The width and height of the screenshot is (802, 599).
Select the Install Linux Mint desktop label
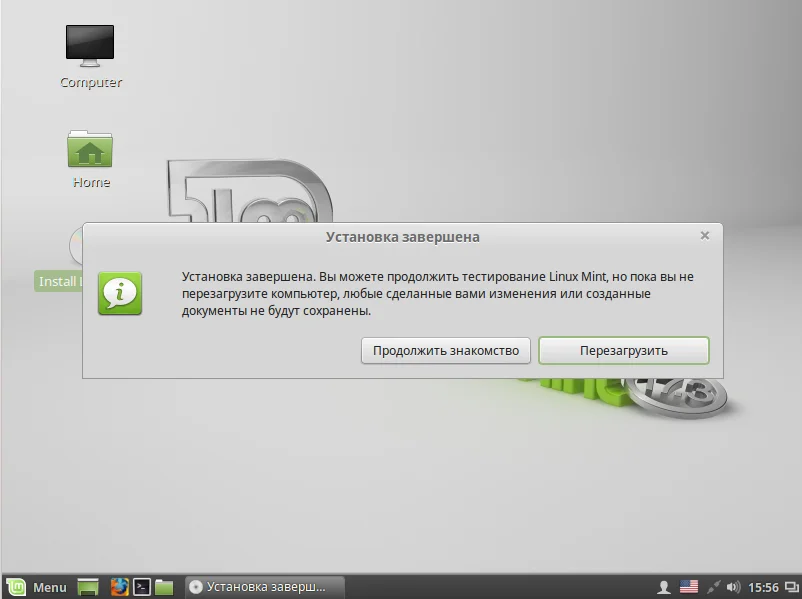click(x=59, y=281)
